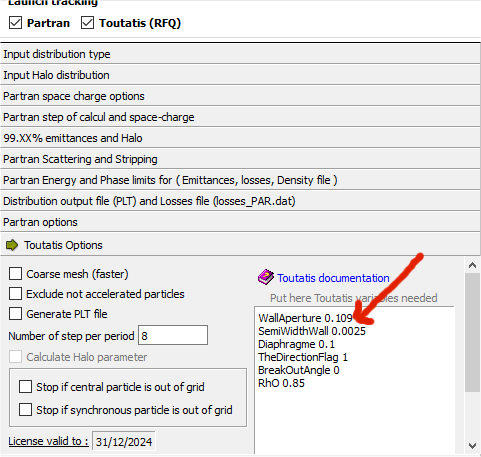Expand Input distribution type section
The width and height of the screenshot is (481, 457).
pyautogui.click(x=240, y=54)
